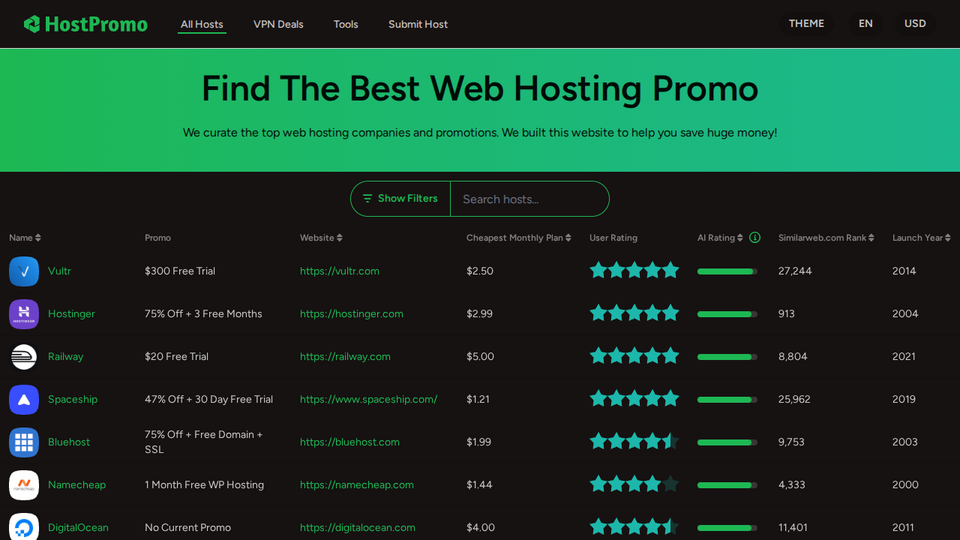This screenshot has width=960, height=540.
Task: Open the EN language selector
Action: [x=865, y=23]
